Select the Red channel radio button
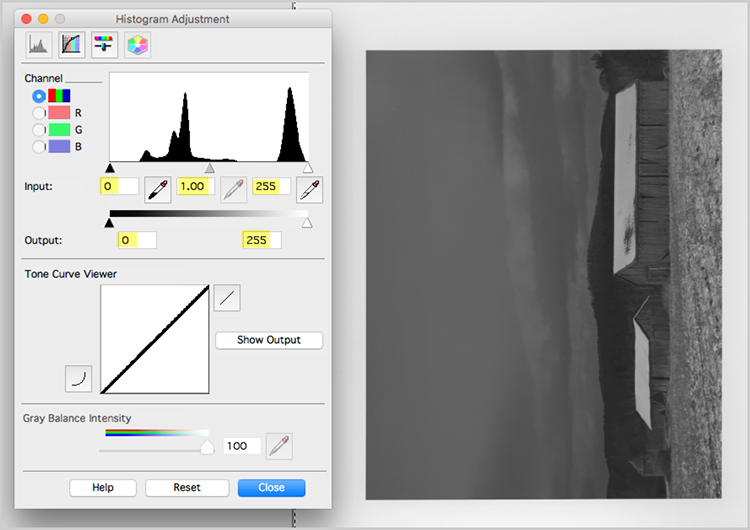750x530 pixels. [39, 113]
